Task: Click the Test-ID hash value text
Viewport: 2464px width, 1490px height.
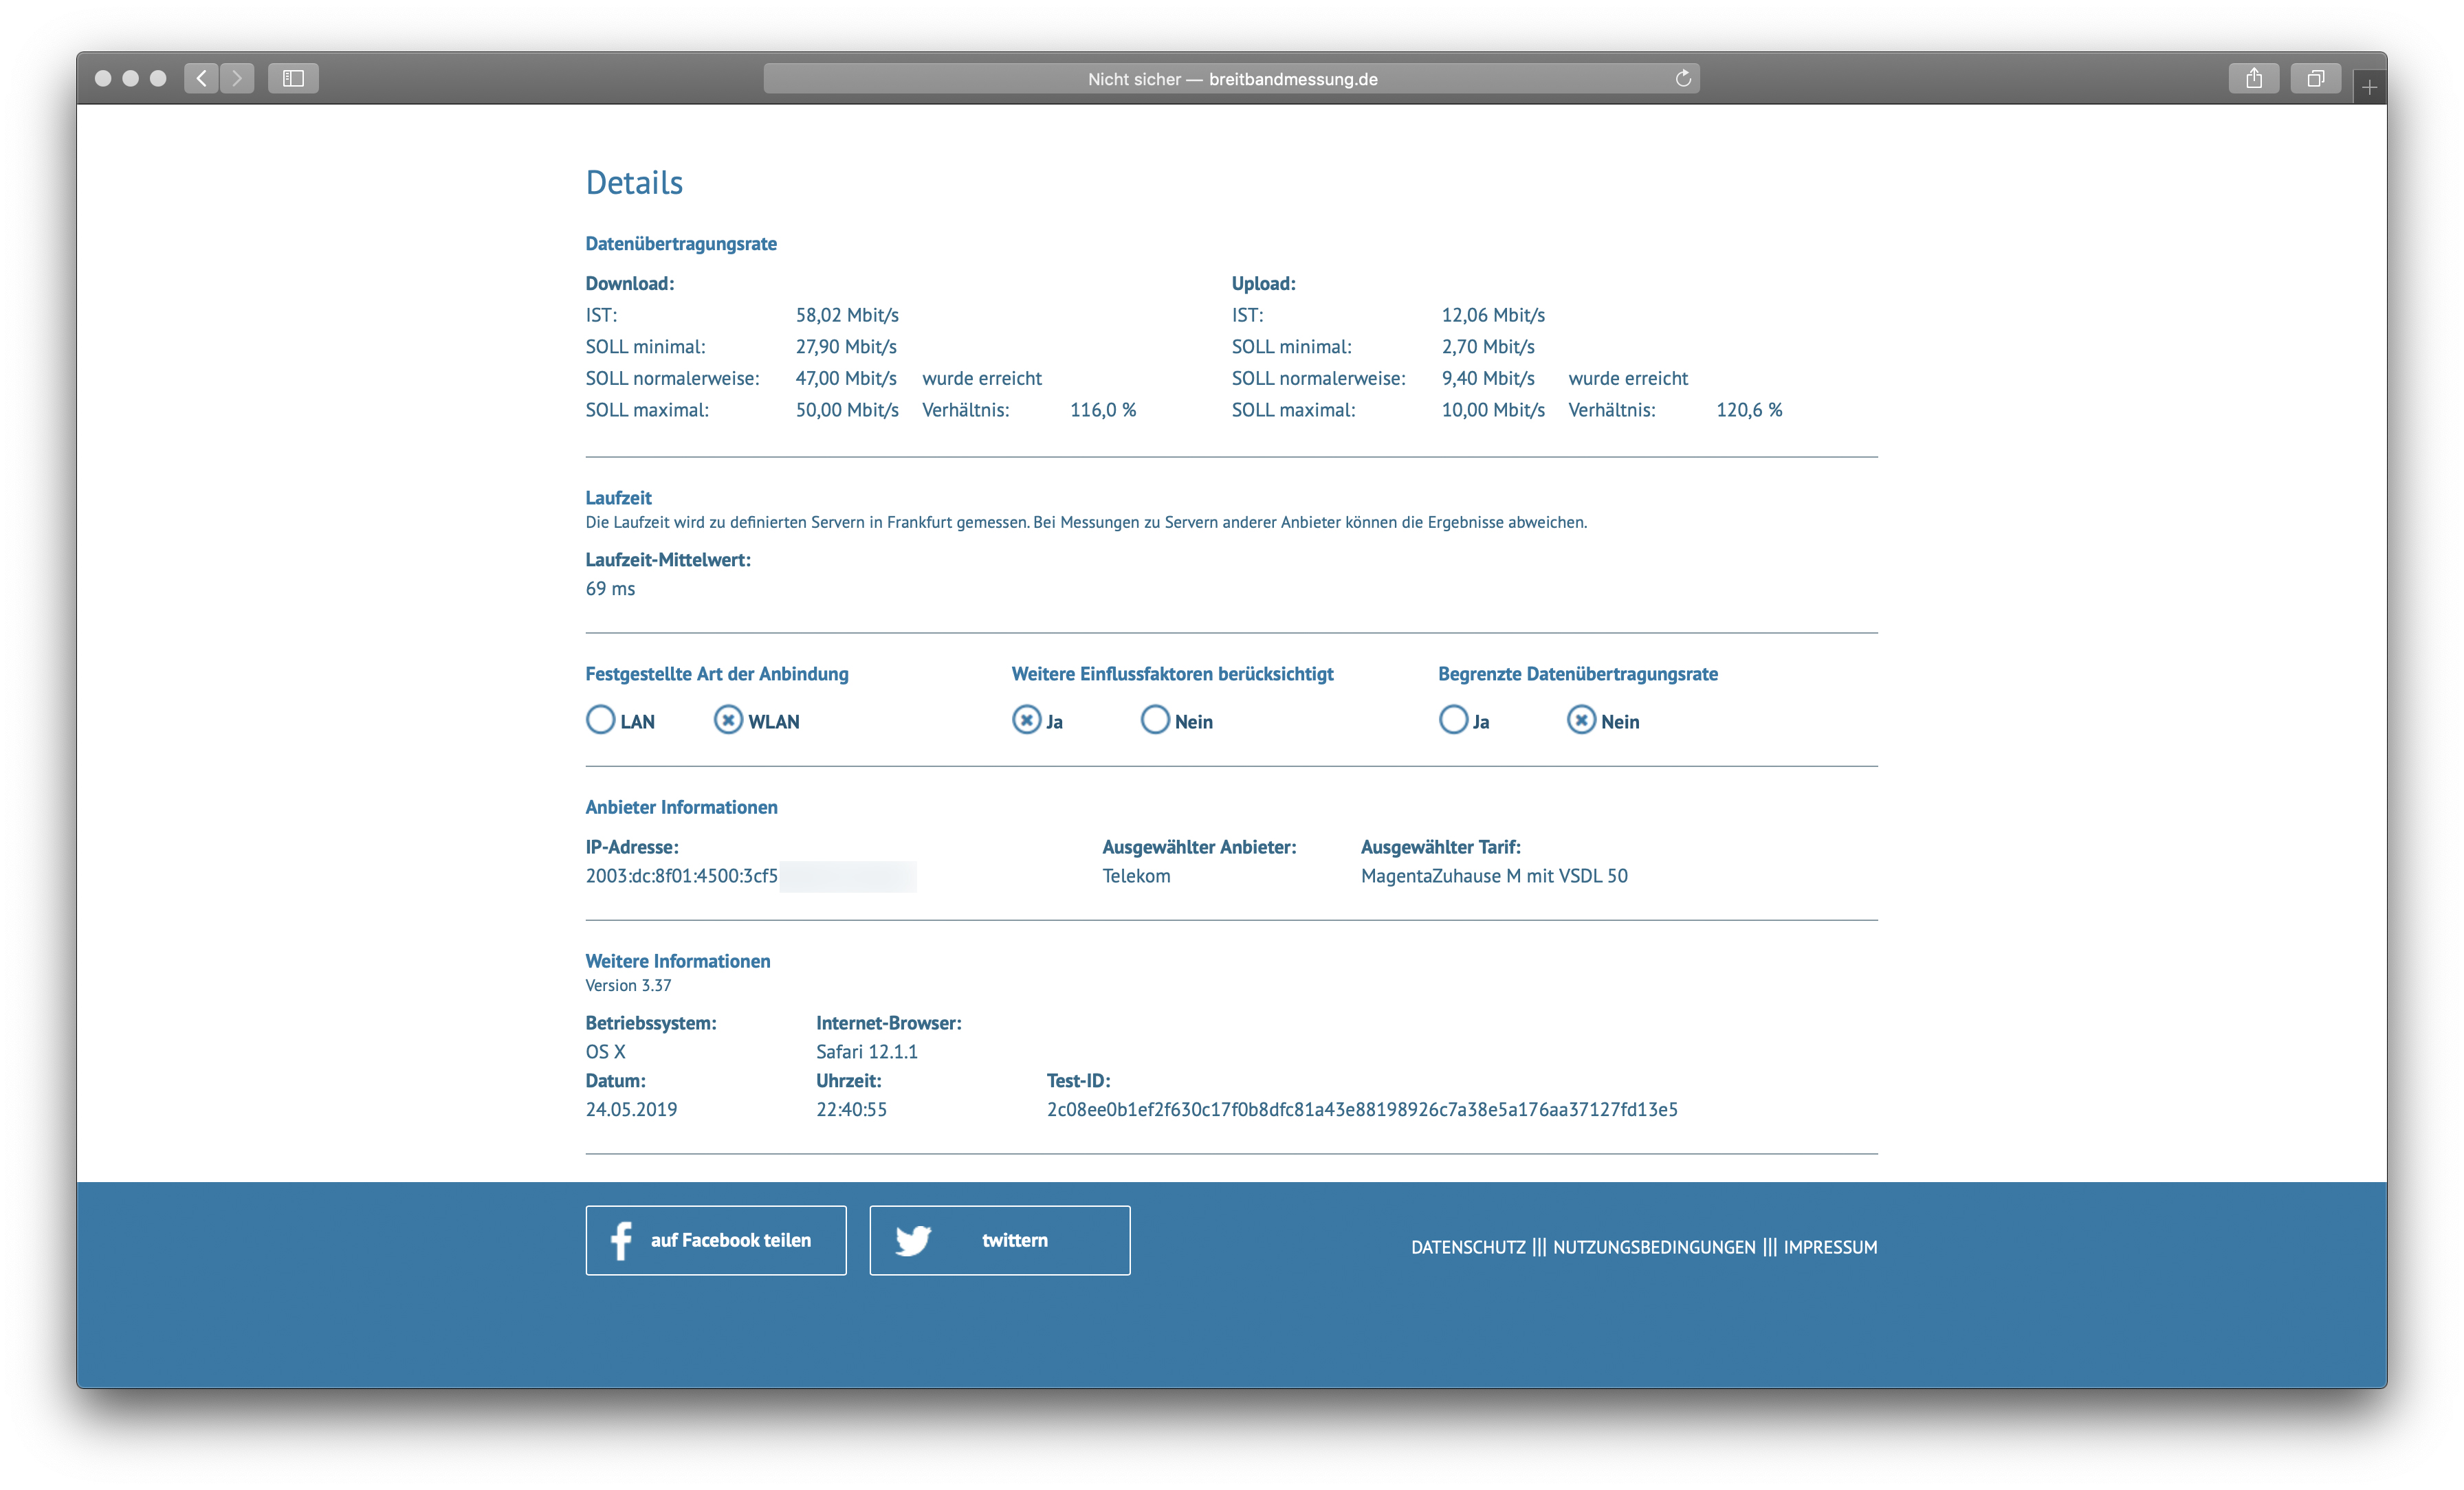Action: [1362, 1109]
